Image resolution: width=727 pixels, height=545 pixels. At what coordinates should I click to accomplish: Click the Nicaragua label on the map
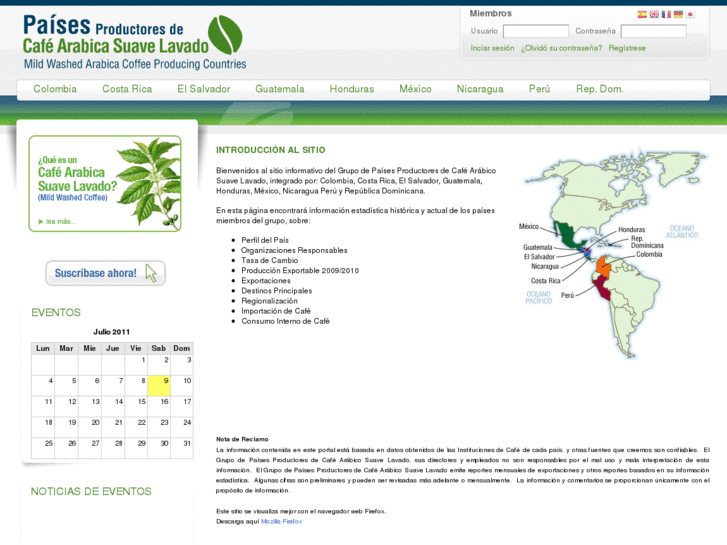pyautogui.click(x=545, y=267)
